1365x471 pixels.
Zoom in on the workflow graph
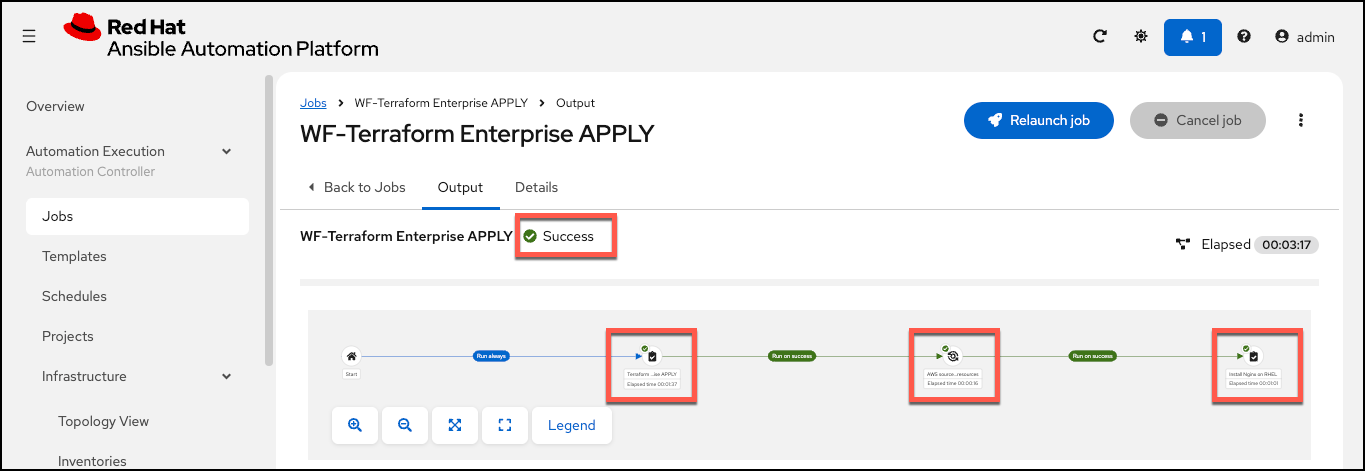(x=354, y=425)
